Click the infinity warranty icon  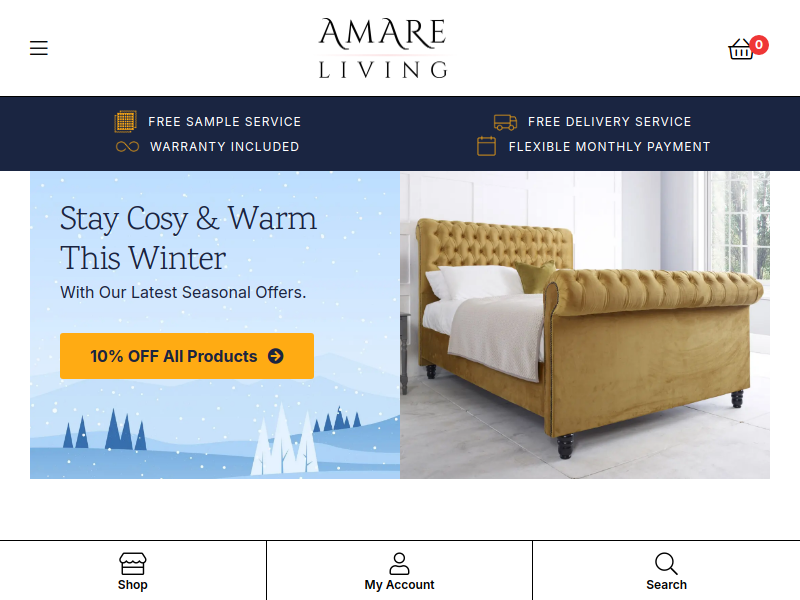point(127,147)
